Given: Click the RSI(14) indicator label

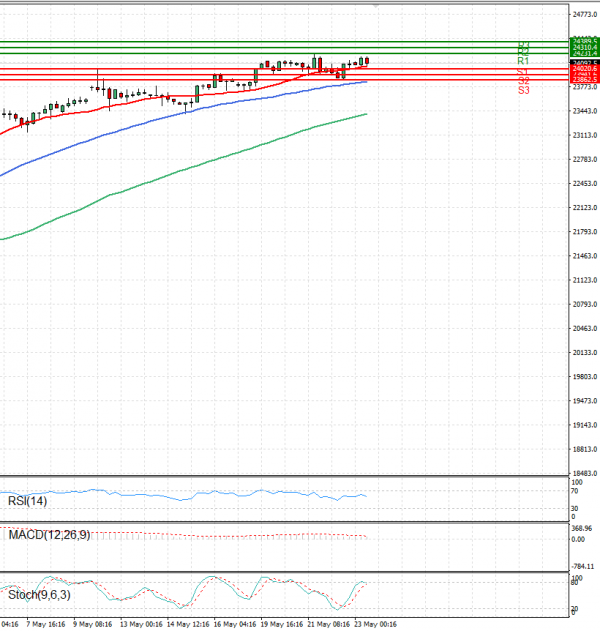Looking at the screenshot, I should (27, 501).
